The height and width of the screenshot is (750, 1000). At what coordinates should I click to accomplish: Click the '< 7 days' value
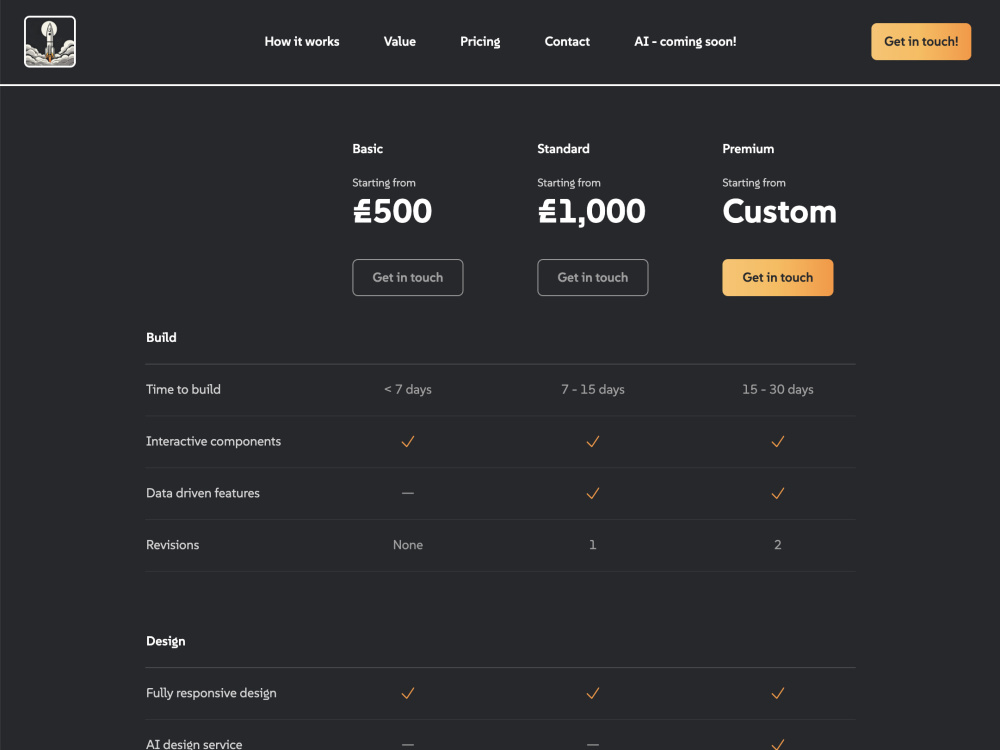[408, 389]
